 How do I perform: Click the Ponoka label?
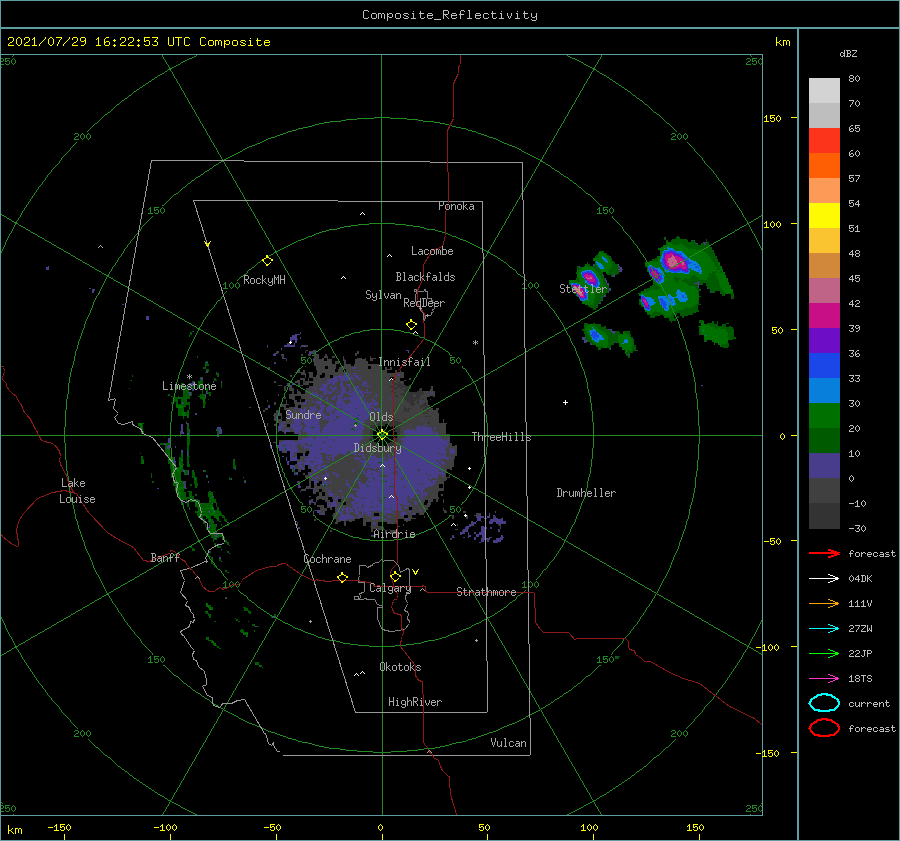tap(456, 206)
